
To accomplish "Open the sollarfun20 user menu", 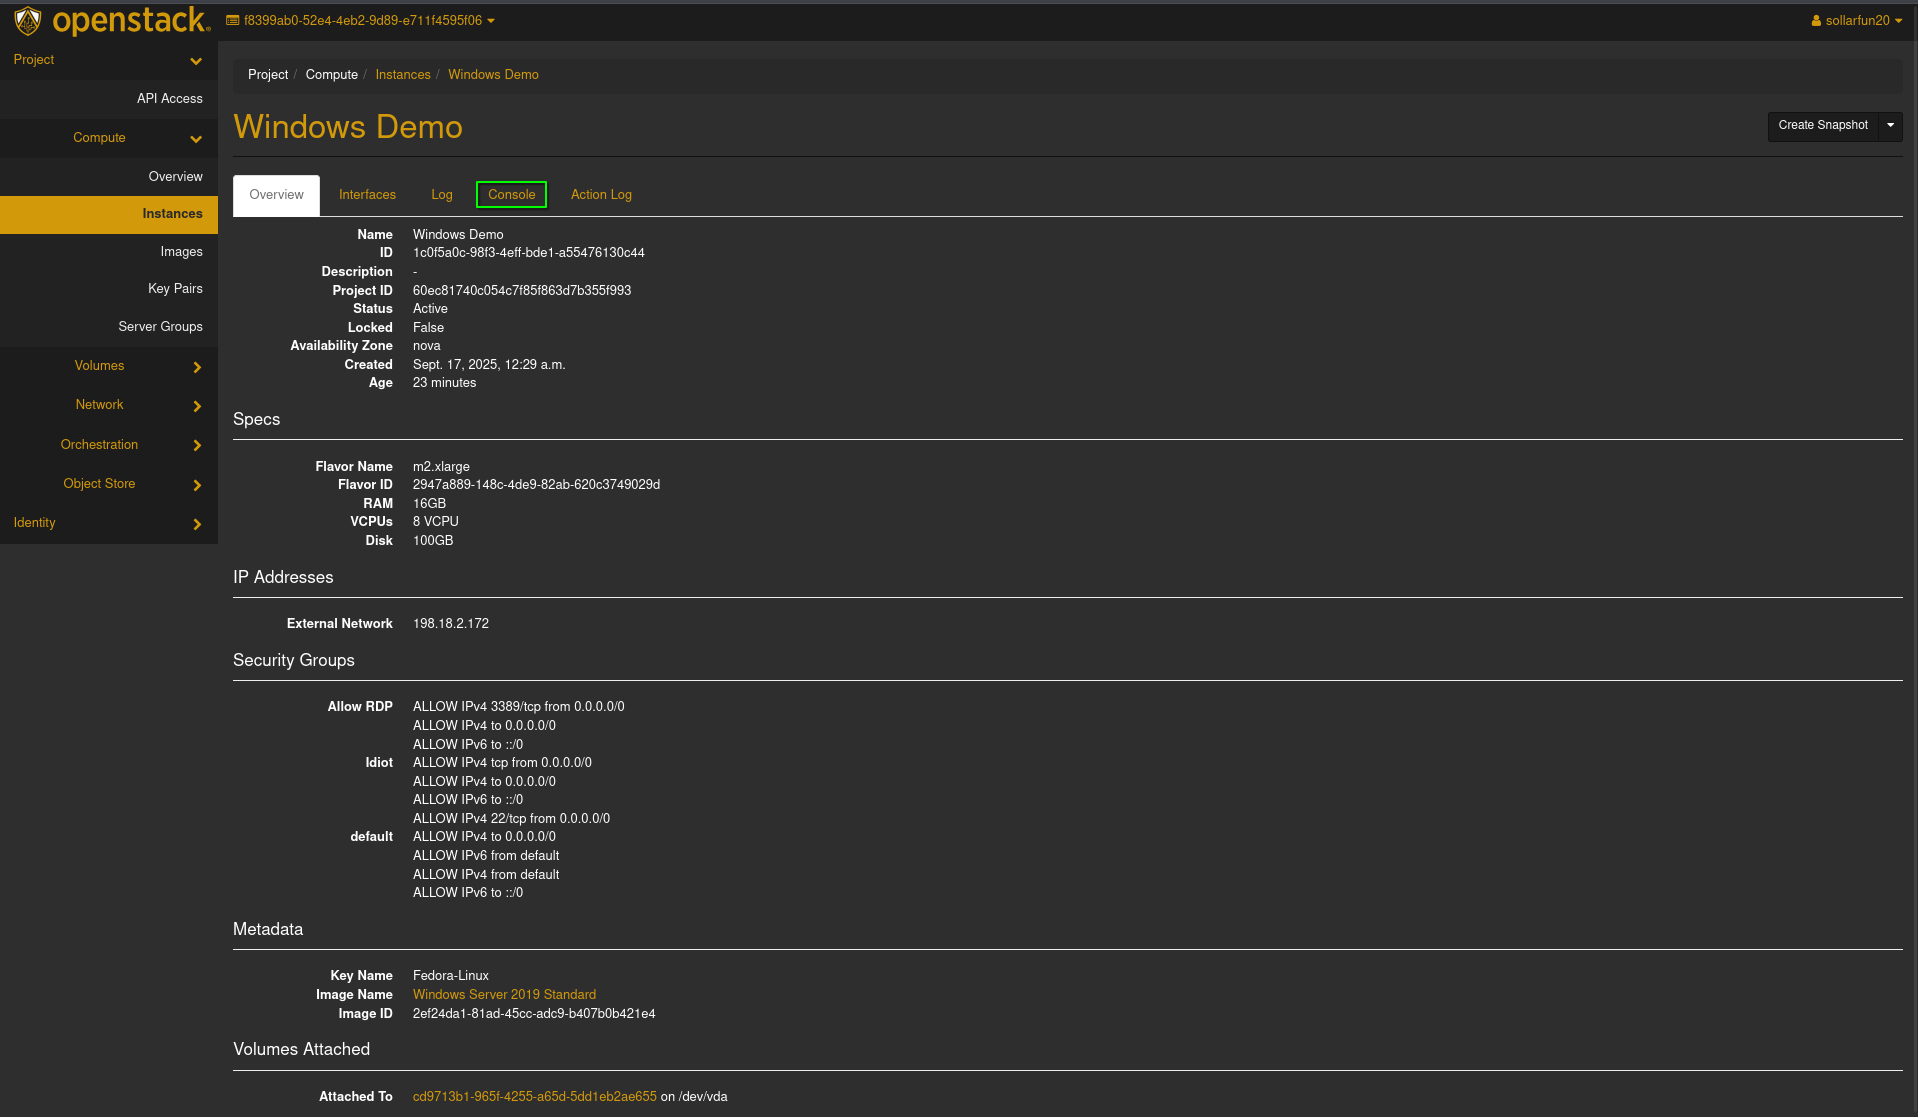I will coord(1856,20).
